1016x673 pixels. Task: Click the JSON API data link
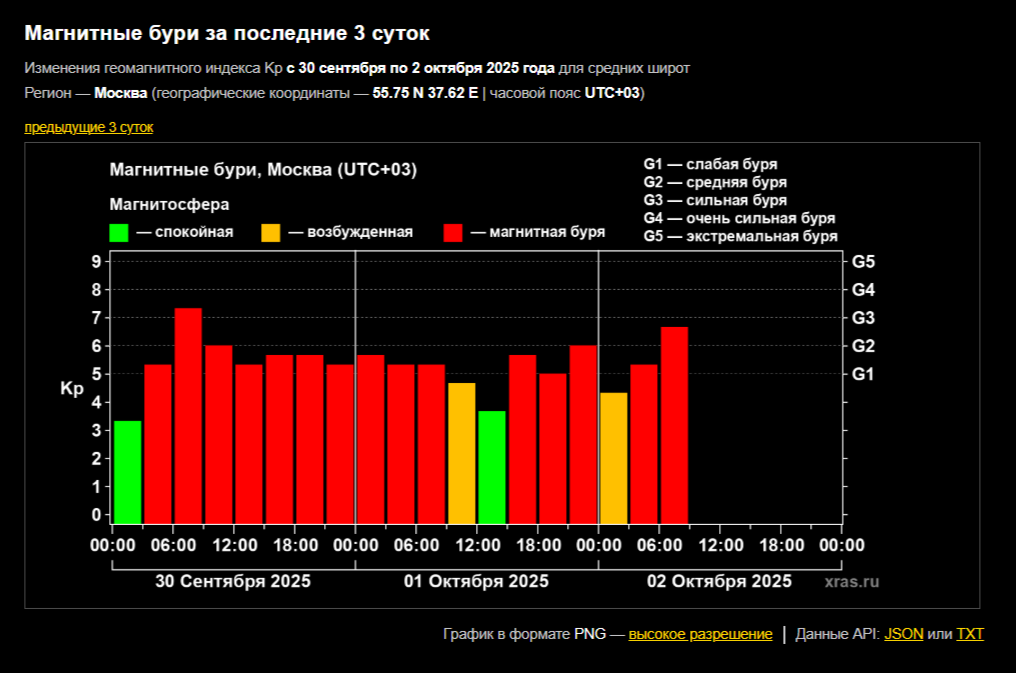[903, 634]
